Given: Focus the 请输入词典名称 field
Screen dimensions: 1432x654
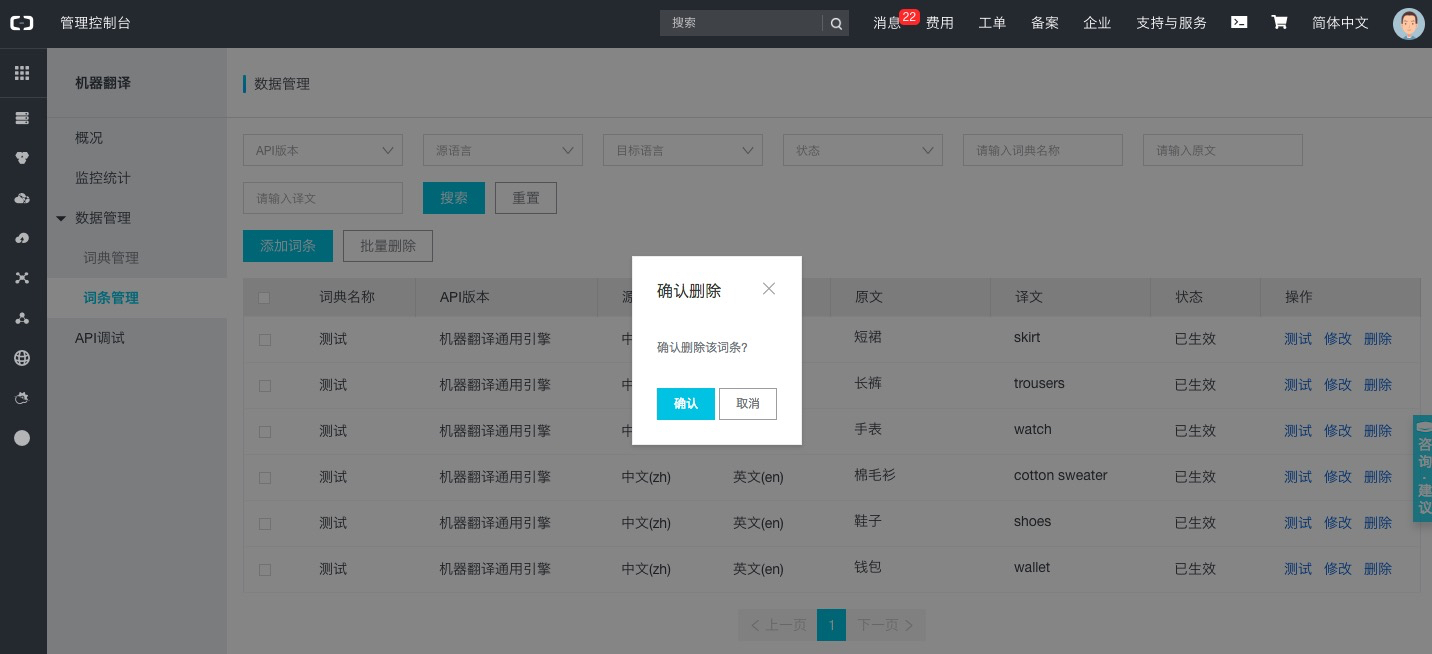Looking at the screenshot, I should click(1043, 150).
